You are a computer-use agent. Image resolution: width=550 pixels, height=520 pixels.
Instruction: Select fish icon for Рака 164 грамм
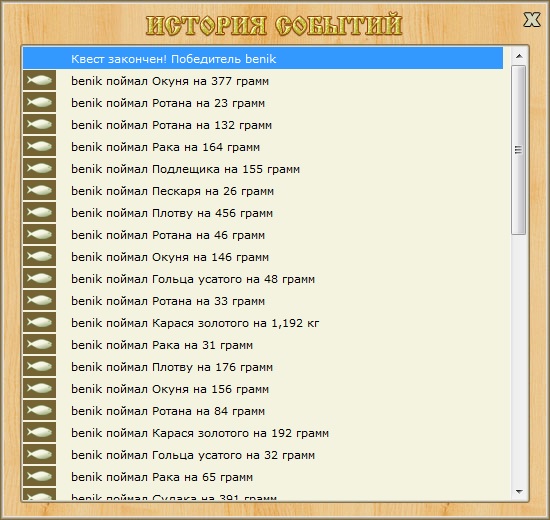click(x=39, y=146)
